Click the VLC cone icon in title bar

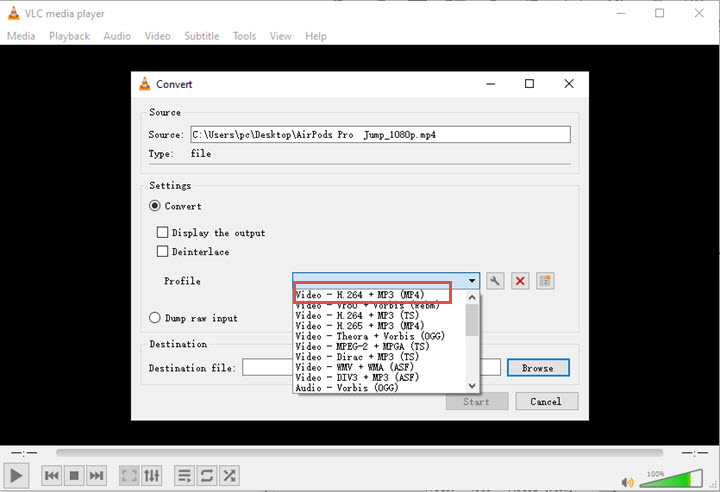14,13
